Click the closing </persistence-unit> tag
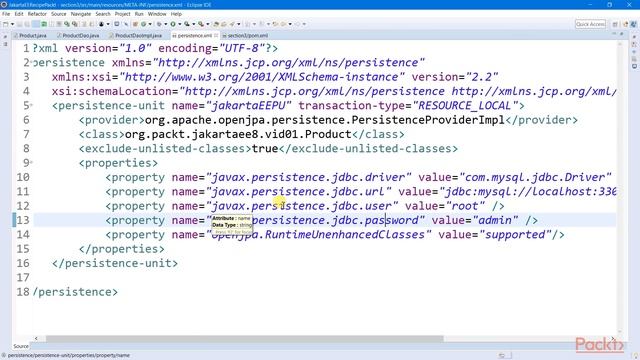640x360 pixels. 115,263
